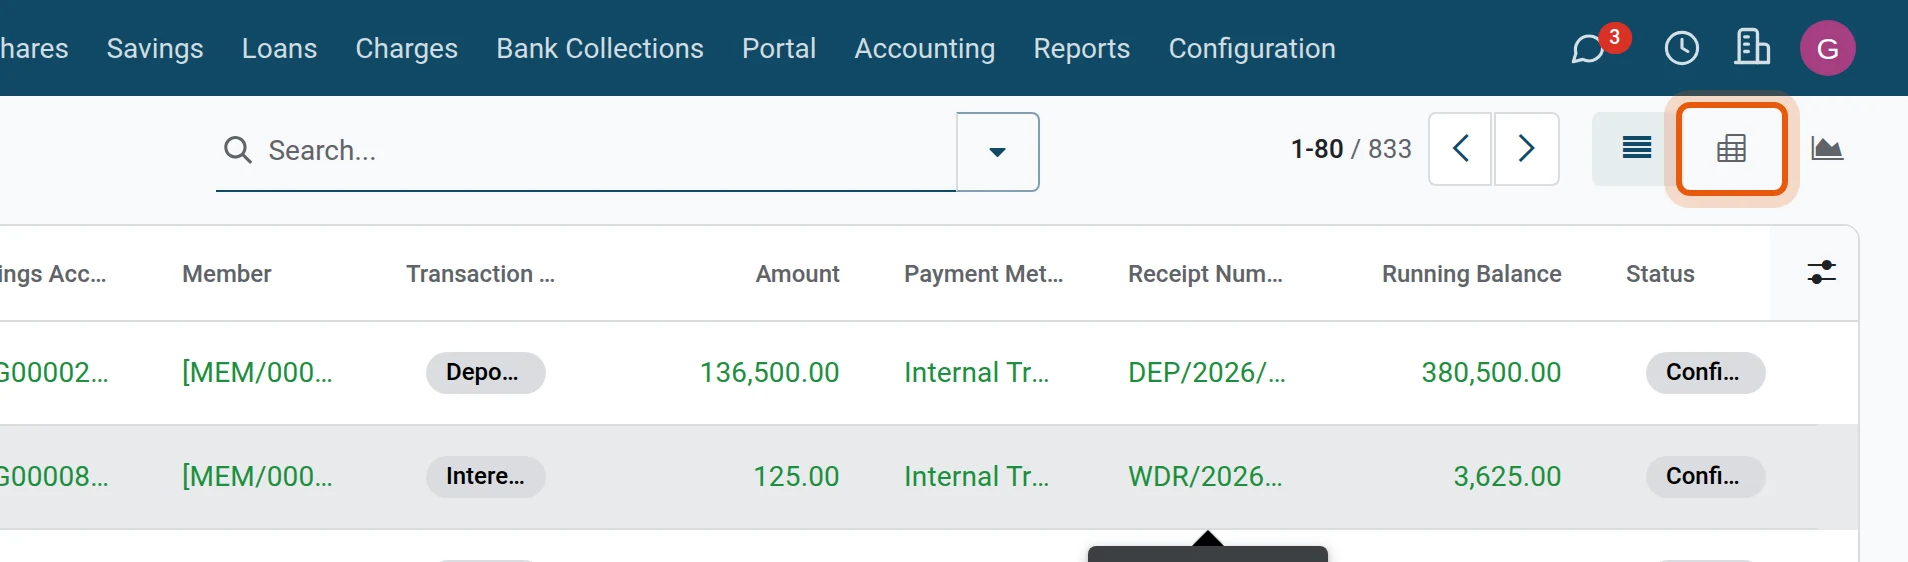This screenshot has height=562, width=1908.
Task: Click running balance 380,500.00 cell
Action: click(1491, 373)
